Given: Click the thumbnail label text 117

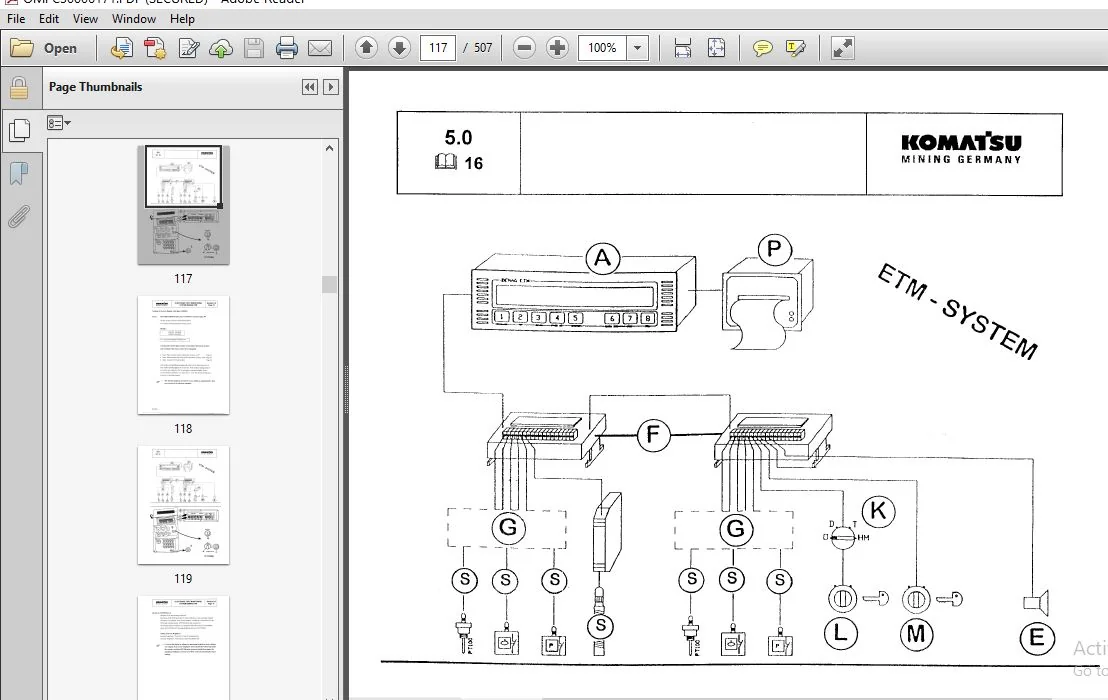Looking at the screenshot, I should point(183,279).
